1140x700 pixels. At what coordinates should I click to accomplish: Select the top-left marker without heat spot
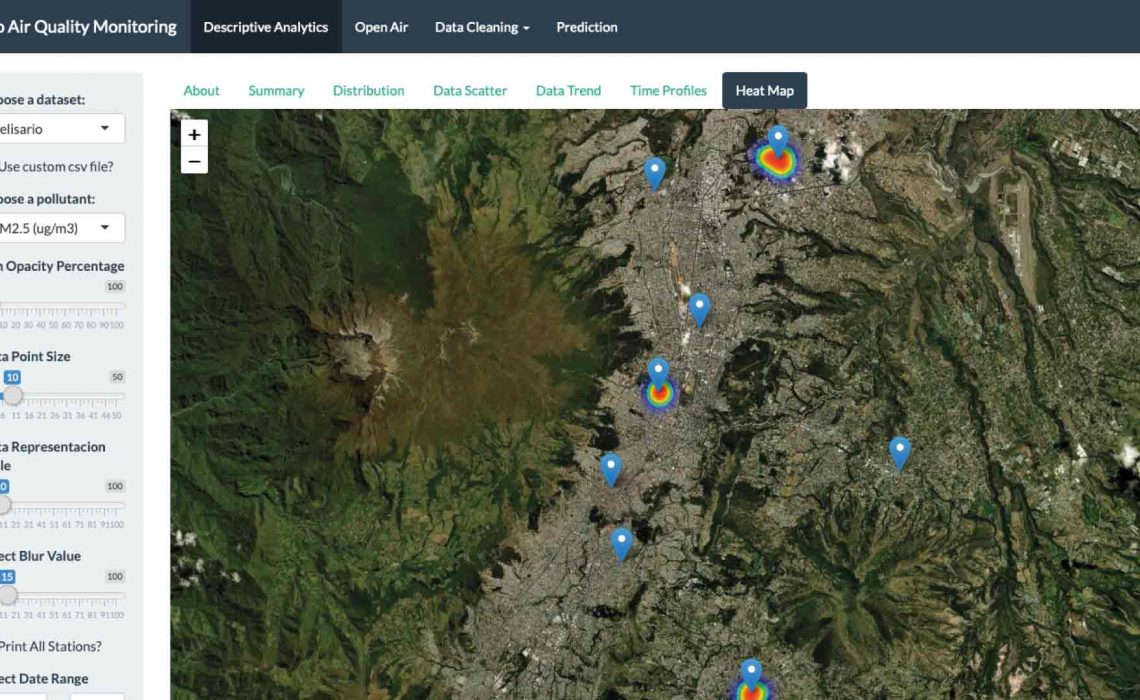[x=654, y=172]
